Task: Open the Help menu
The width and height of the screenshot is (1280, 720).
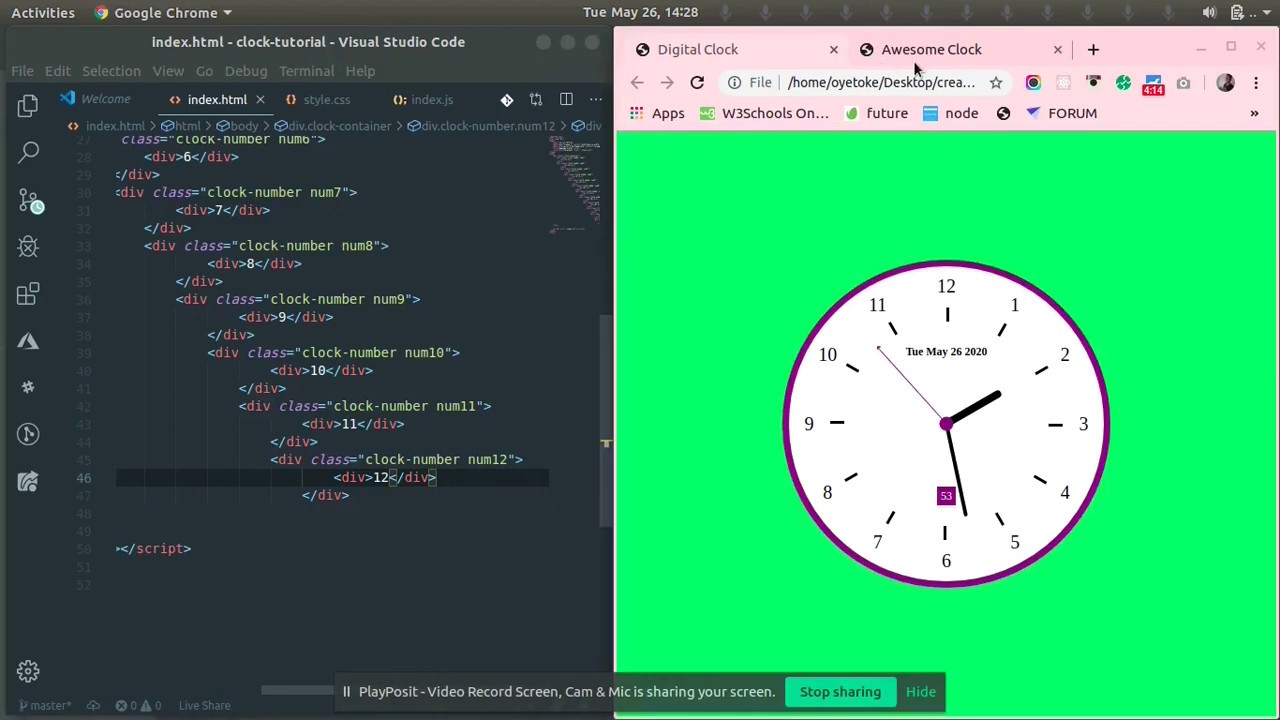Action: point(360,71)
